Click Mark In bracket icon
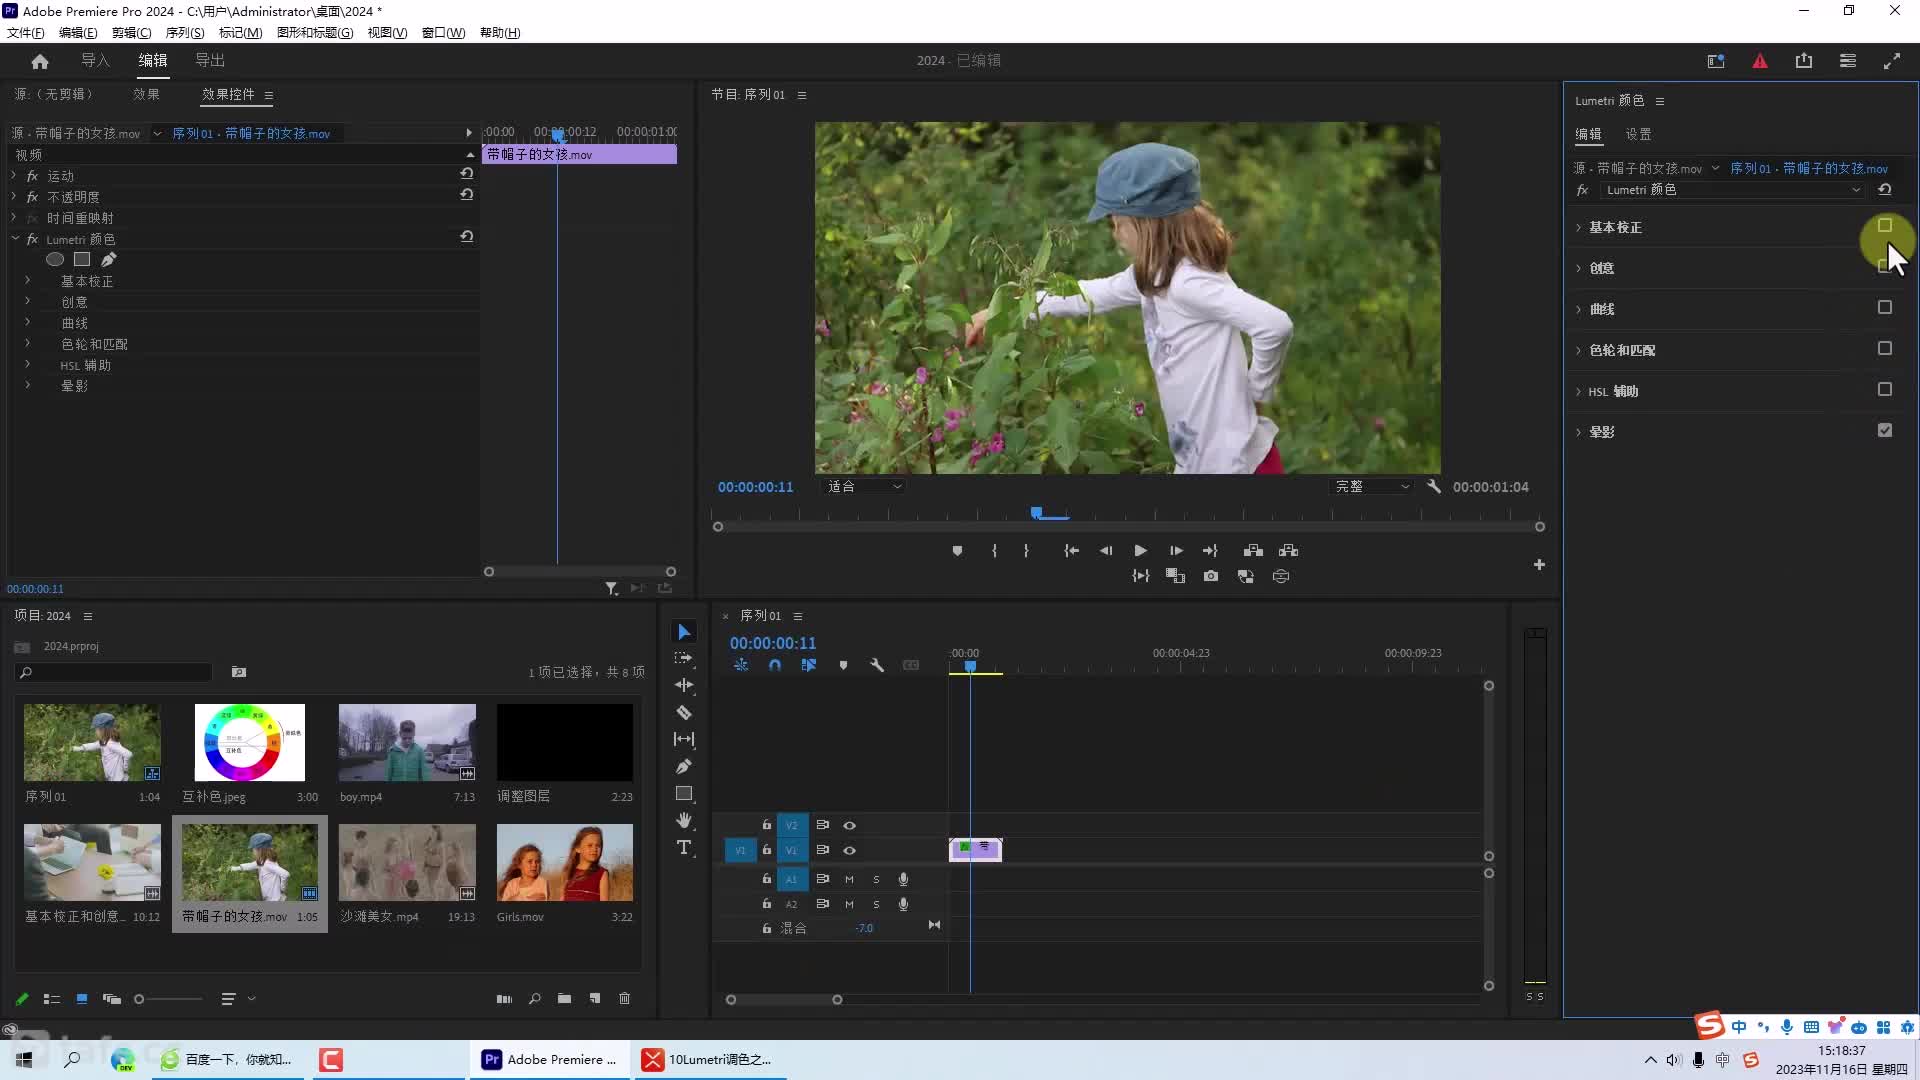The height and width of the screenshot is (1080, 1920). [994, 551]
